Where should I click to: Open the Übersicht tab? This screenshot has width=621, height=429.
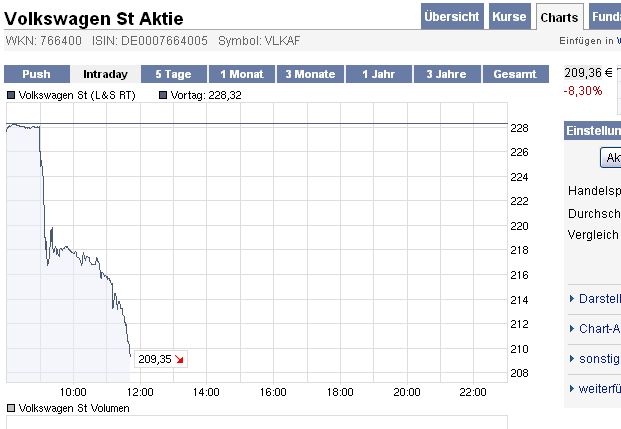point(452,16)
